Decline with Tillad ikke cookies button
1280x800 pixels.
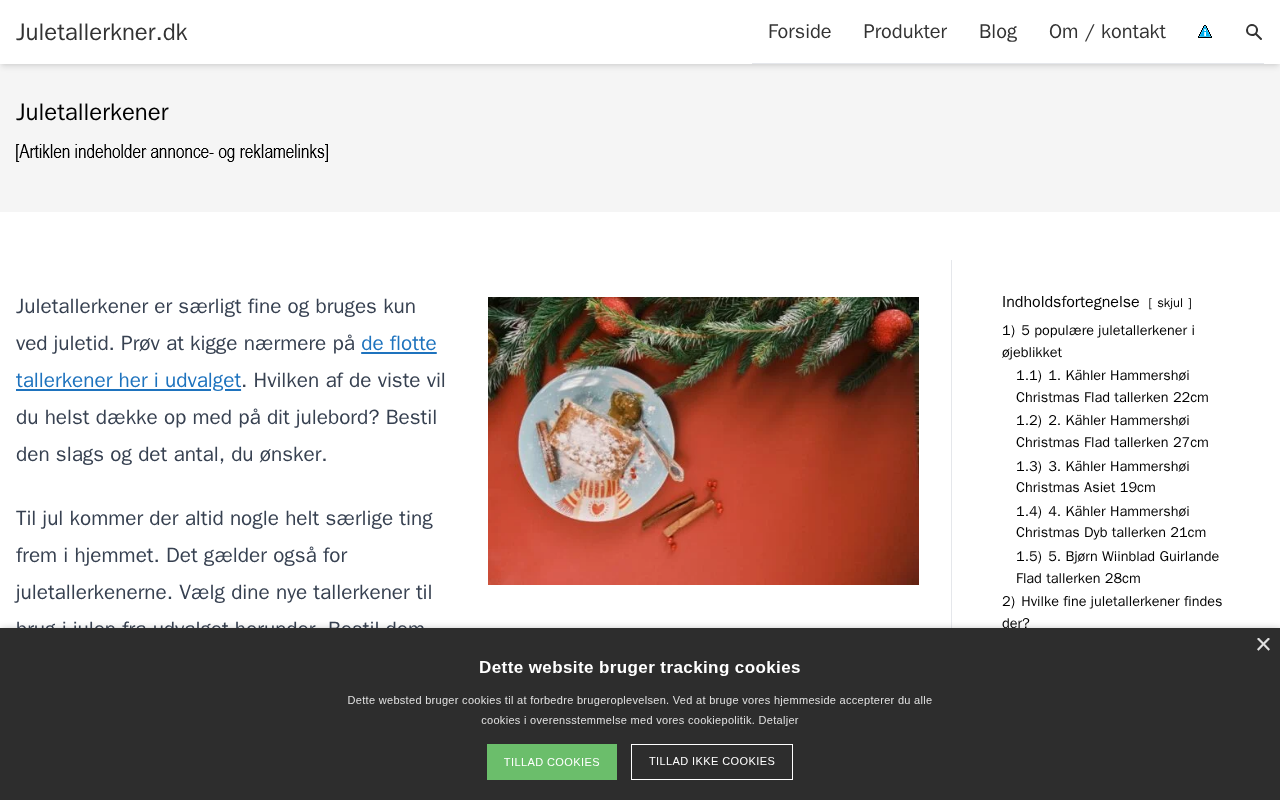pyautogui.click(x=712, y=762)
